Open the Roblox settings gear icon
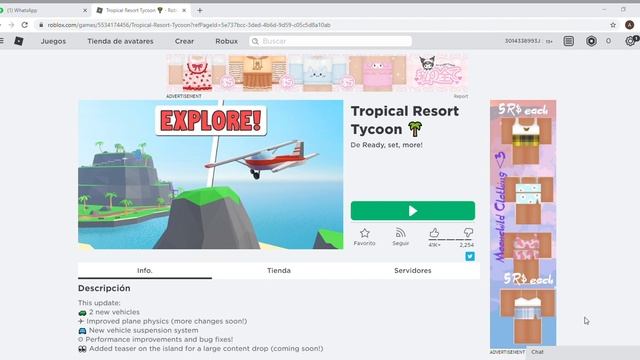Viewport: 640px width, 360px height. coord(631,41)
